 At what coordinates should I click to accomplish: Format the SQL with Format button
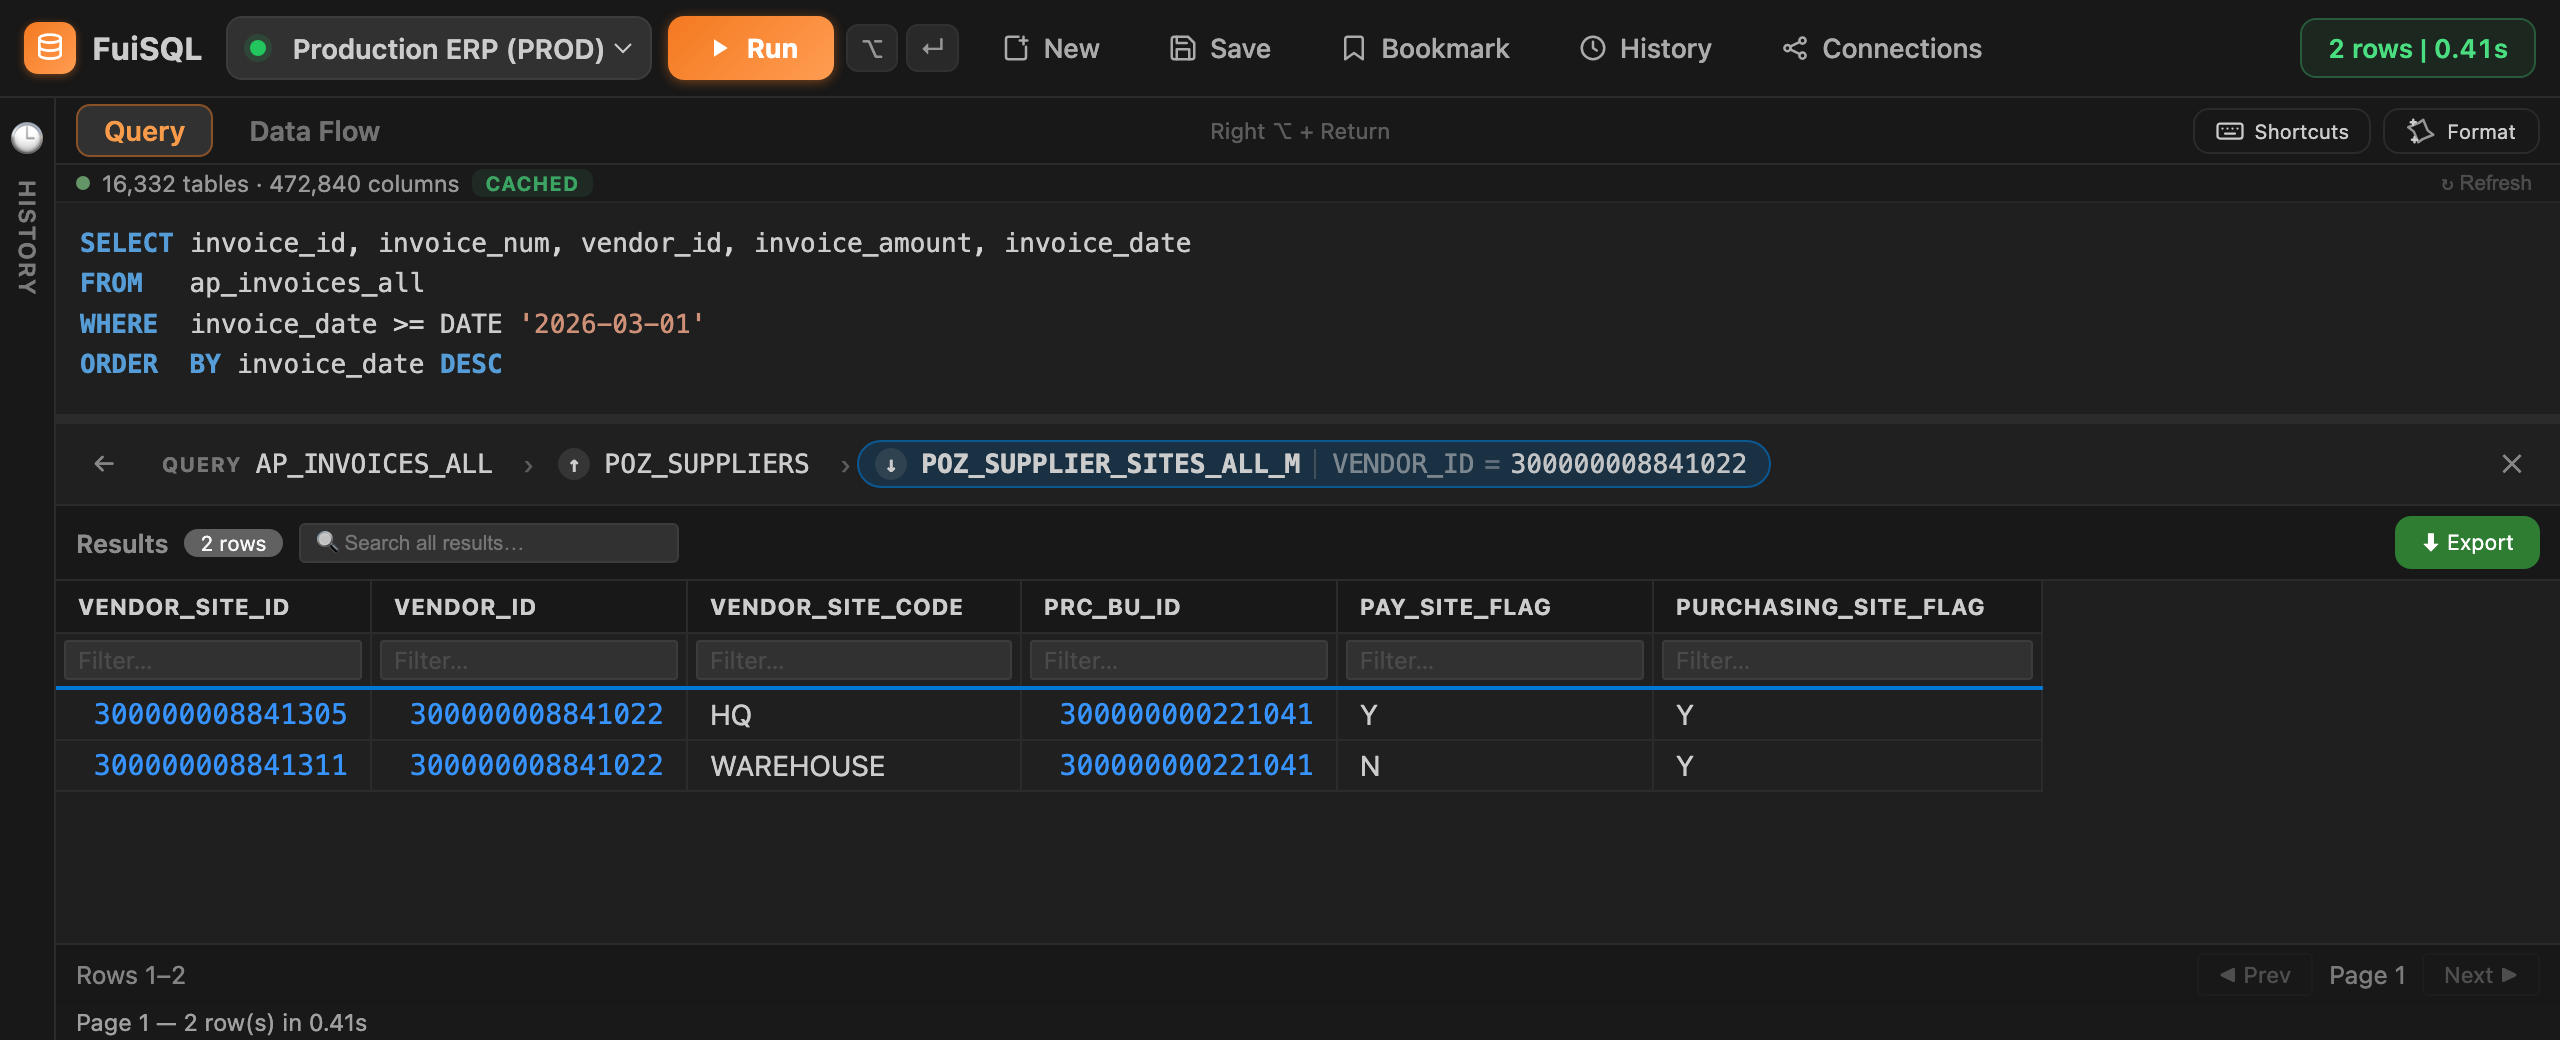(x=2461, y=131)
